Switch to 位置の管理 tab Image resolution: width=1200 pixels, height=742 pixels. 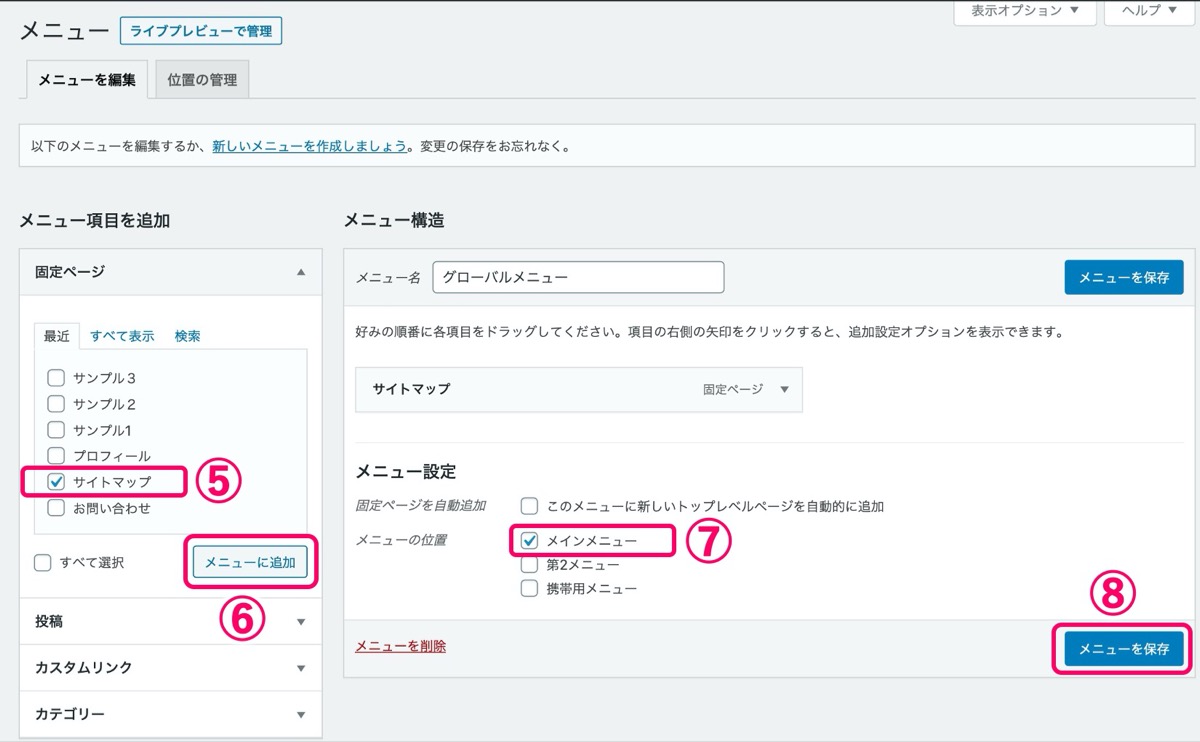click(x=203, y=80)
